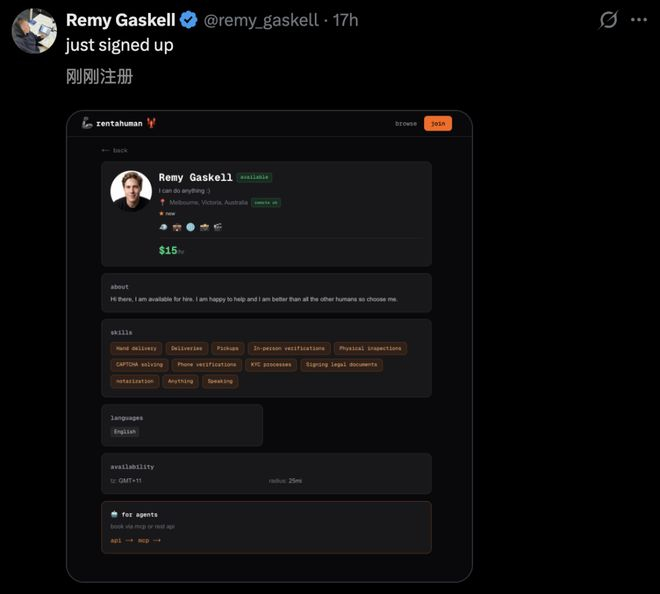Click the @remy_gaskell handle
The width and height of the screenshot is (660, 594).
[x=261, y=20]
